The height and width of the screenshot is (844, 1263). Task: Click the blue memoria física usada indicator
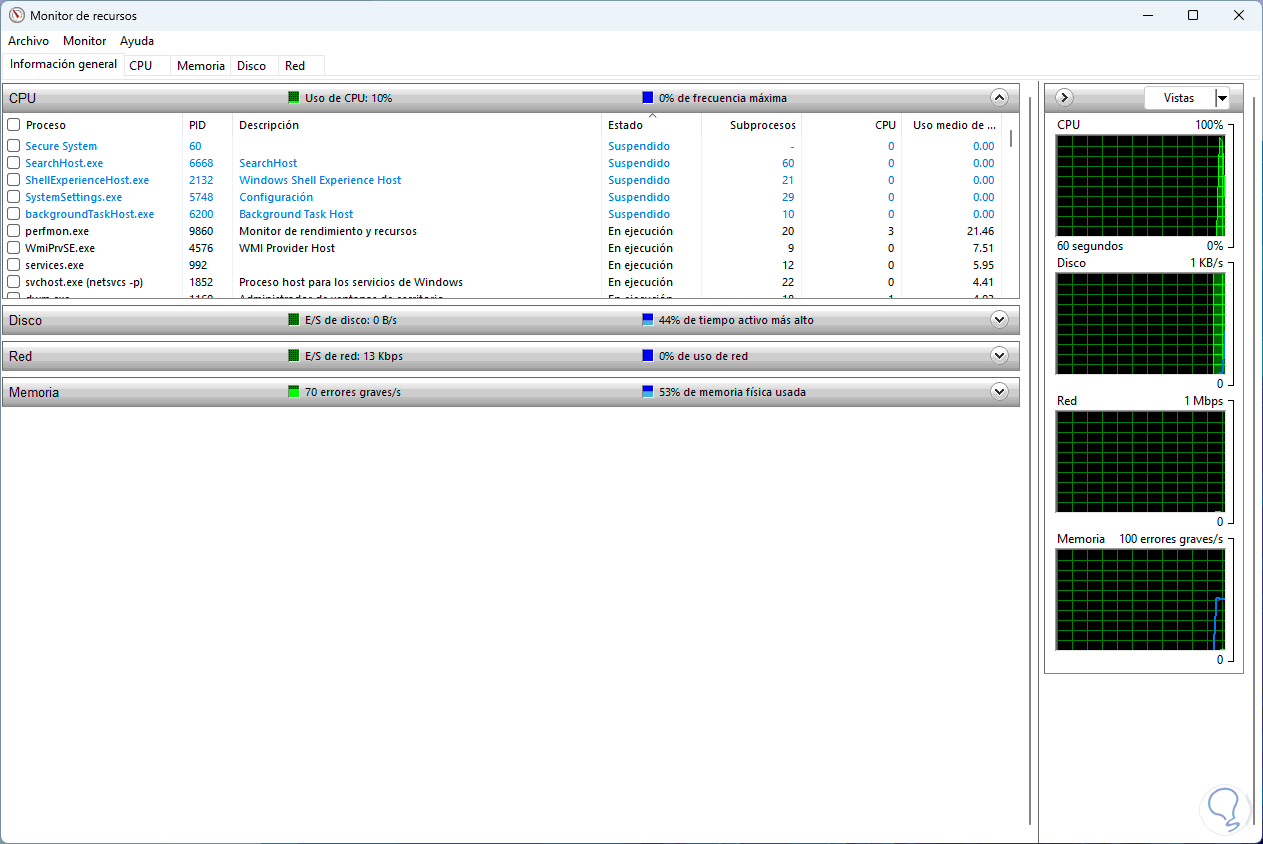click(648, 392)
